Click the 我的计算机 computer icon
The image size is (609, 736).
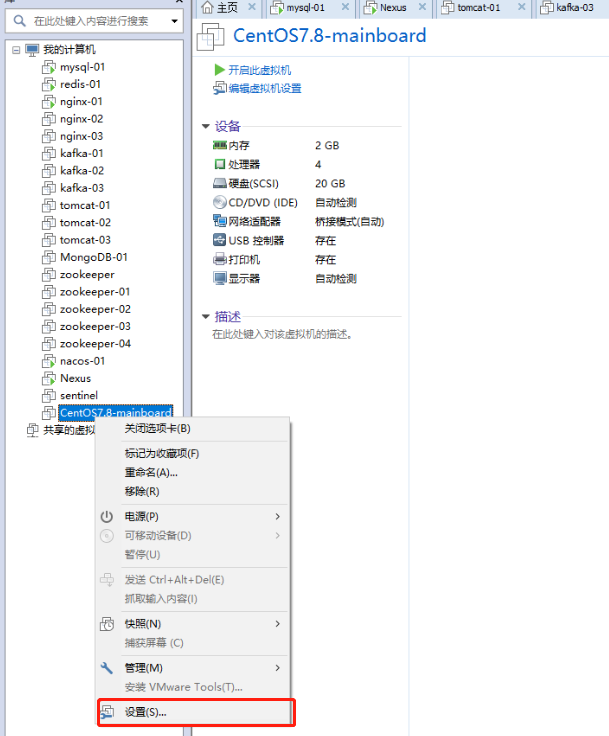coord(32,50)
